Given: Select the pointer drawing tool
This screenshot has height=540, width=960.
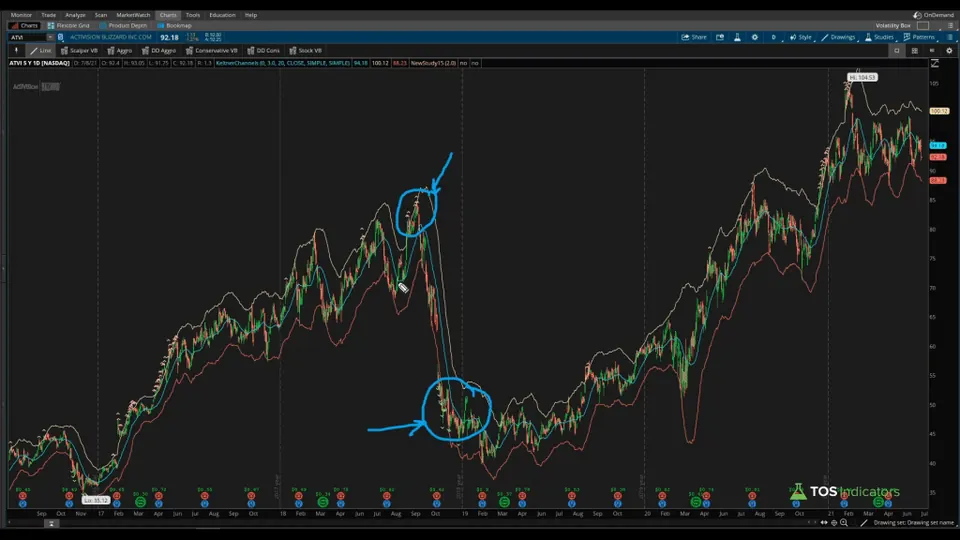Looking at the screenshot, I should coord(17,51).
